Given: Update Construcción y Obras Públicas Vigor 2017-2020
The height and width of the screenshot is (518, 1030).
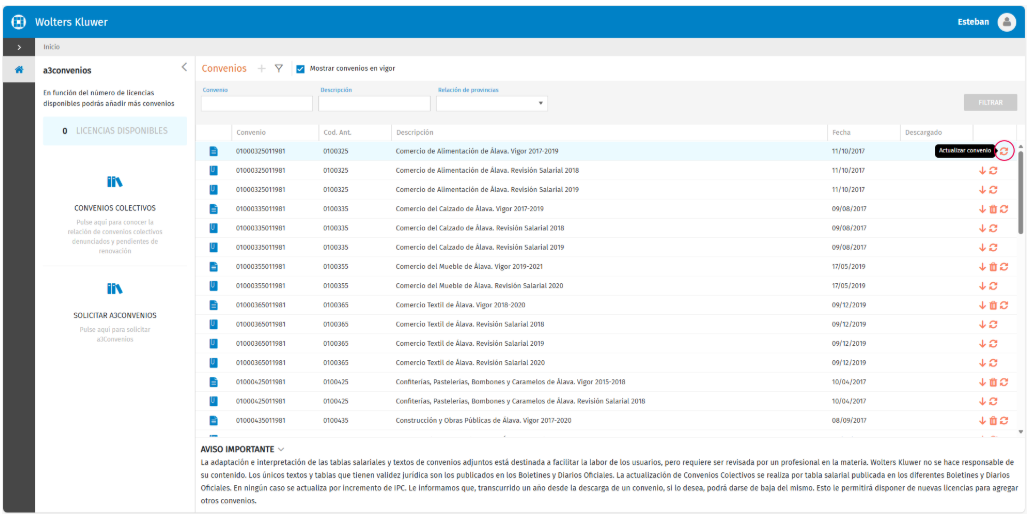Looking at the screenshot, I should tap(1004, 421).
